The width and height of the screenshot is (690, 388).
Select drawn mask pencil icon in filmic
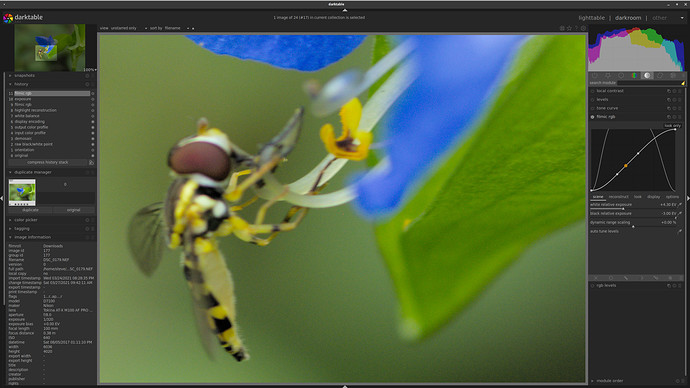(x=626, y=278)
